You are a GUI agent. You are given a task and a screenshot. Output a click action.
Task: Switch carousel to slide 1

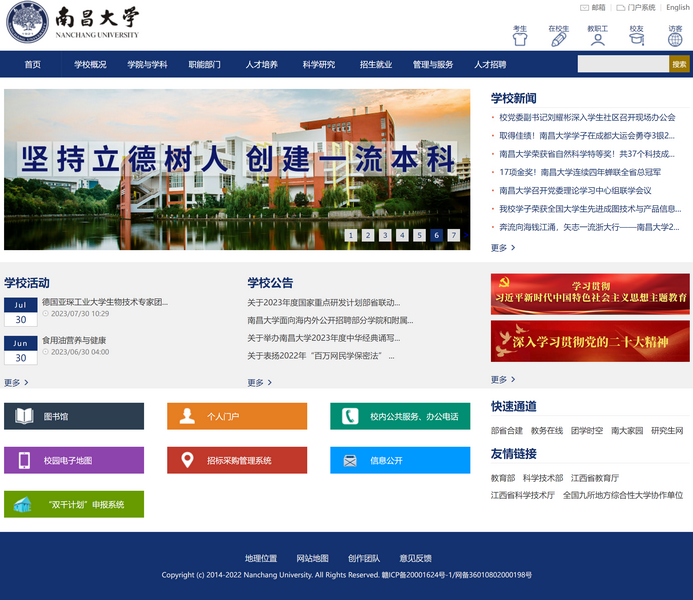(351, 235)
